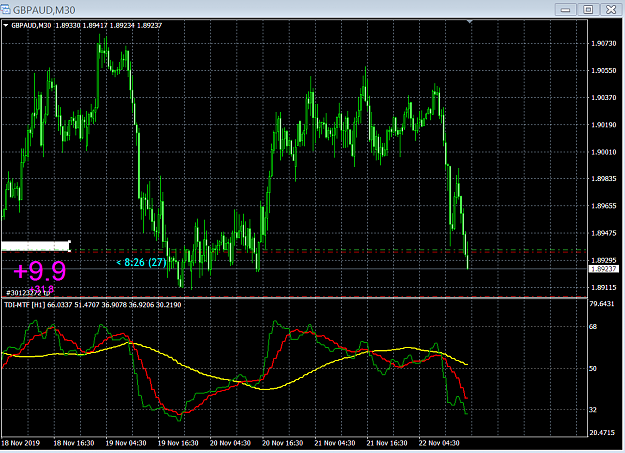Minimize the GBPAUD,M30 chart window
Viewport: 625px width, 453px height.
tap(566, 9)
